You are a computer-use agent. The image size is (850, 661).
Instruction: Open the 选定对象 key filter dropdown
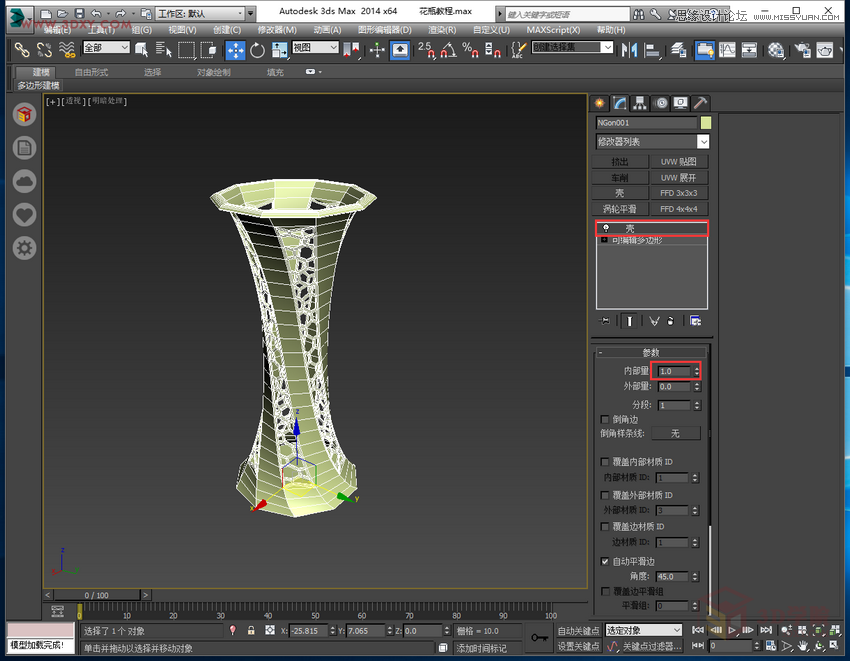643,630
